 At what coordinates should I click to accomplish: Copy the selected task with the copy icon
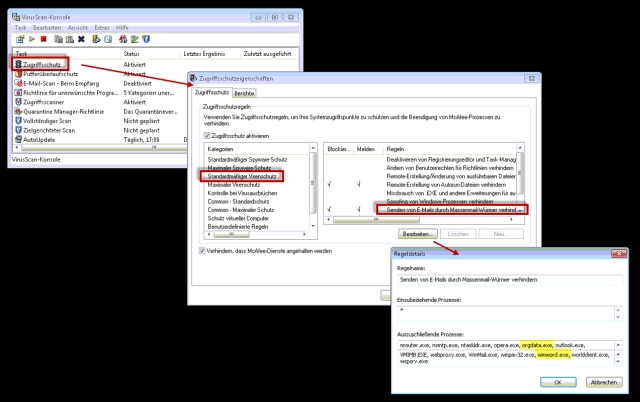[58, 39]
